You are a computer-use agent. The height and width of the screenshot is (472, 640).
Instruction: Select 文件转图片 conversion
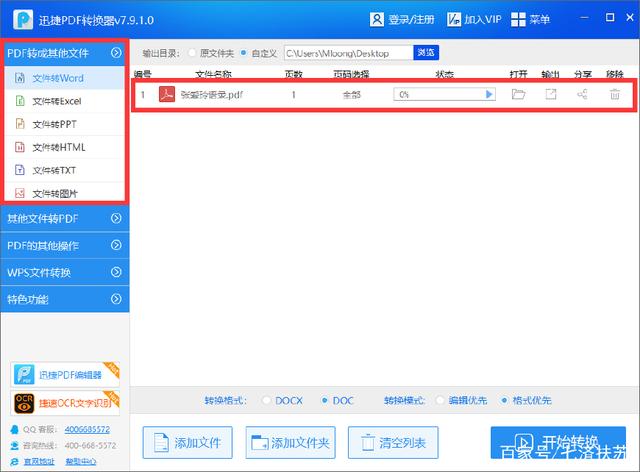pyautogui.click(x=64, y=193)
